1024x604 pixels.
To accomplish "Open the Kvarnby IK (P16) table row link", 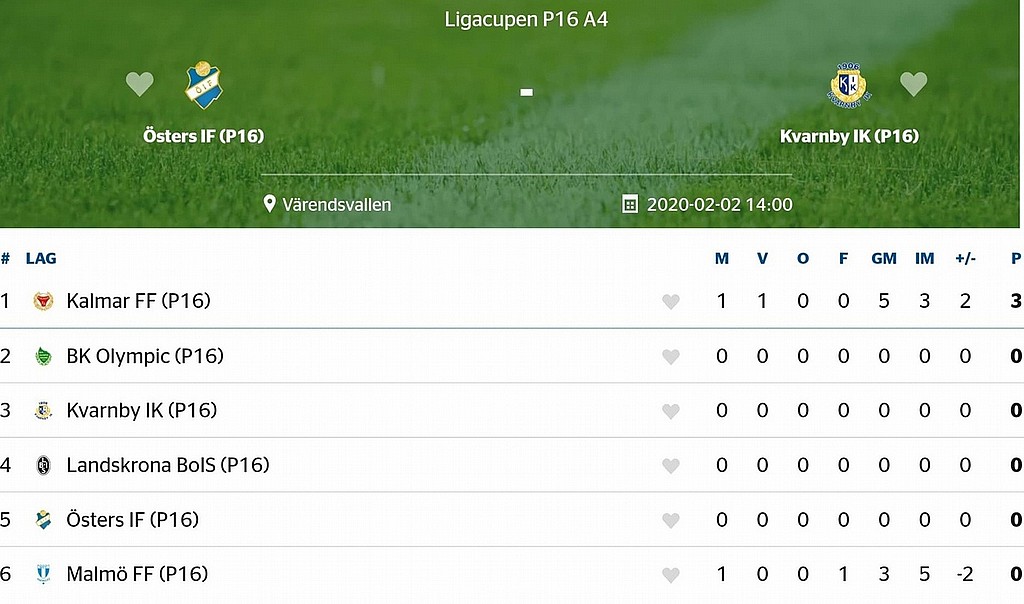I will coord(141,410).
